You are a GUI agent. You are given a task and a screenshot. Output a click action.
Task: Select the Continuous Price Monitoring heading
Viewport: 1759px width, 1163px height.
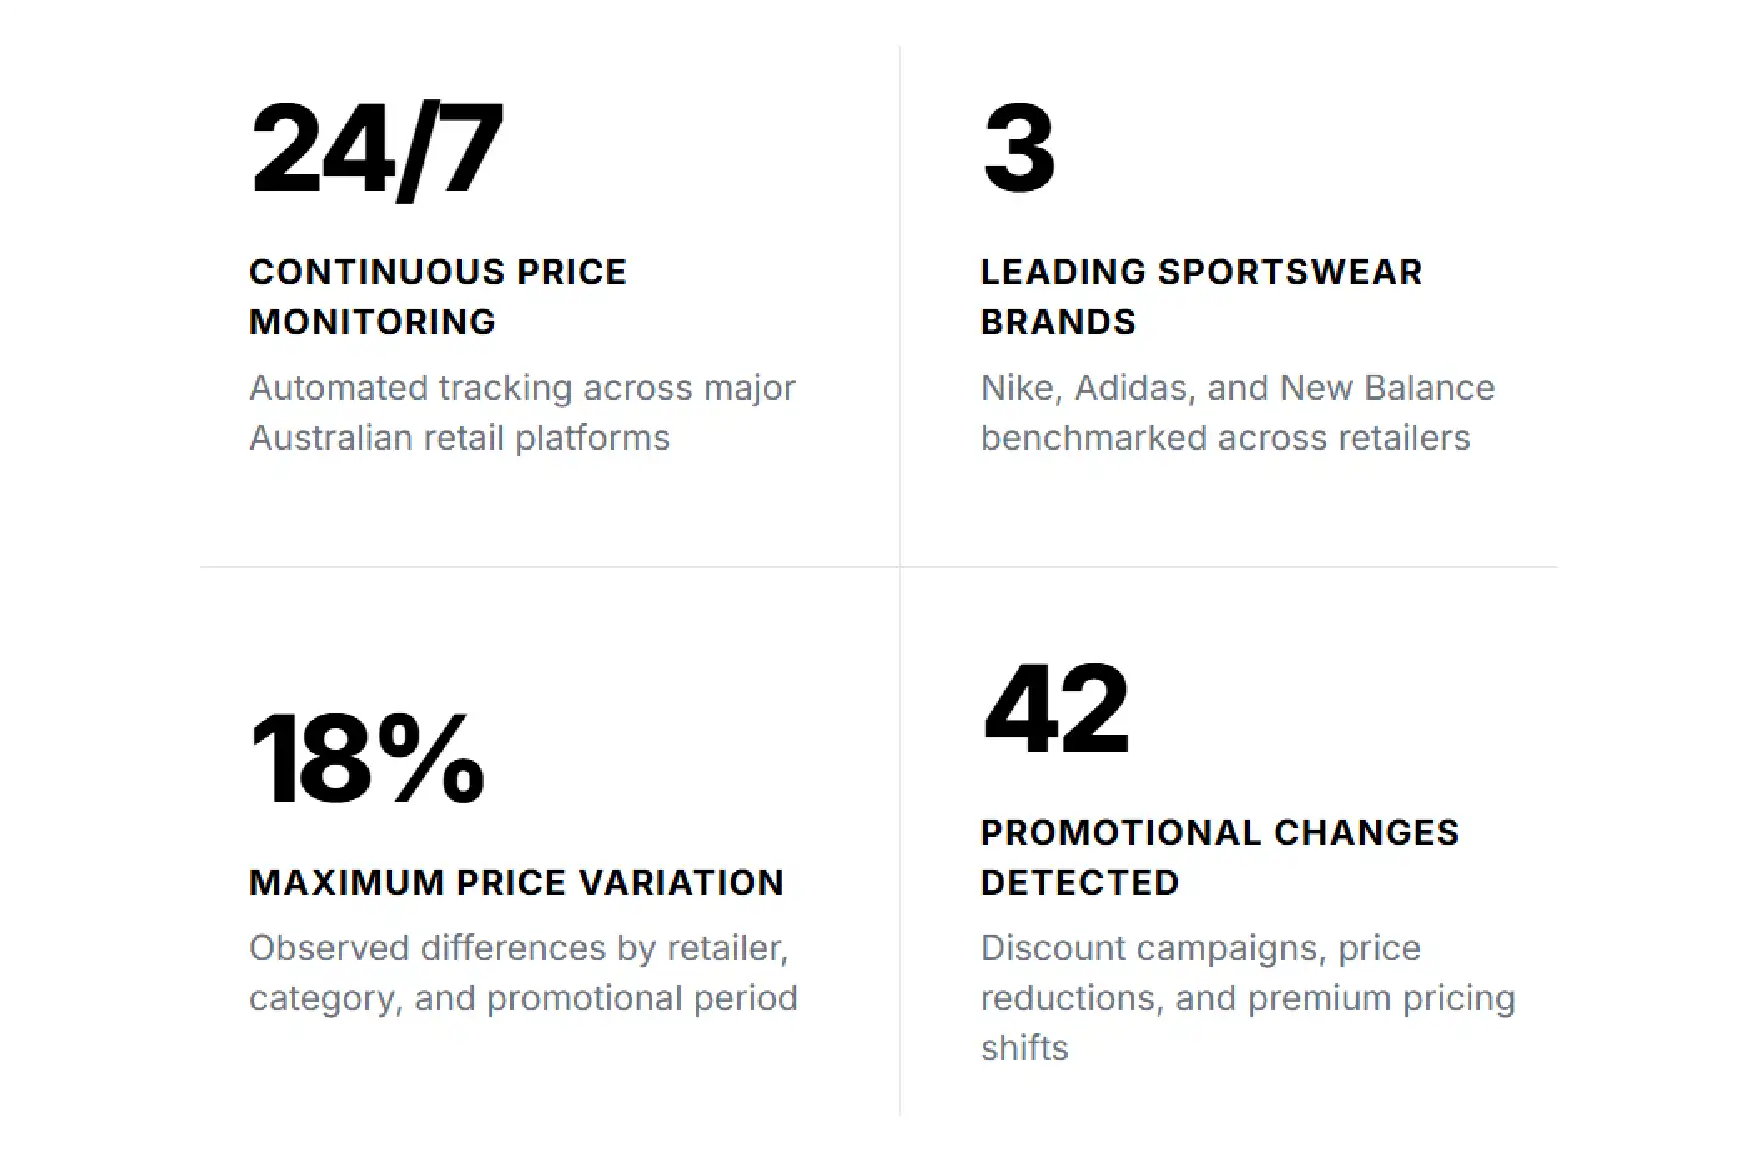click(x=437, y=297)
